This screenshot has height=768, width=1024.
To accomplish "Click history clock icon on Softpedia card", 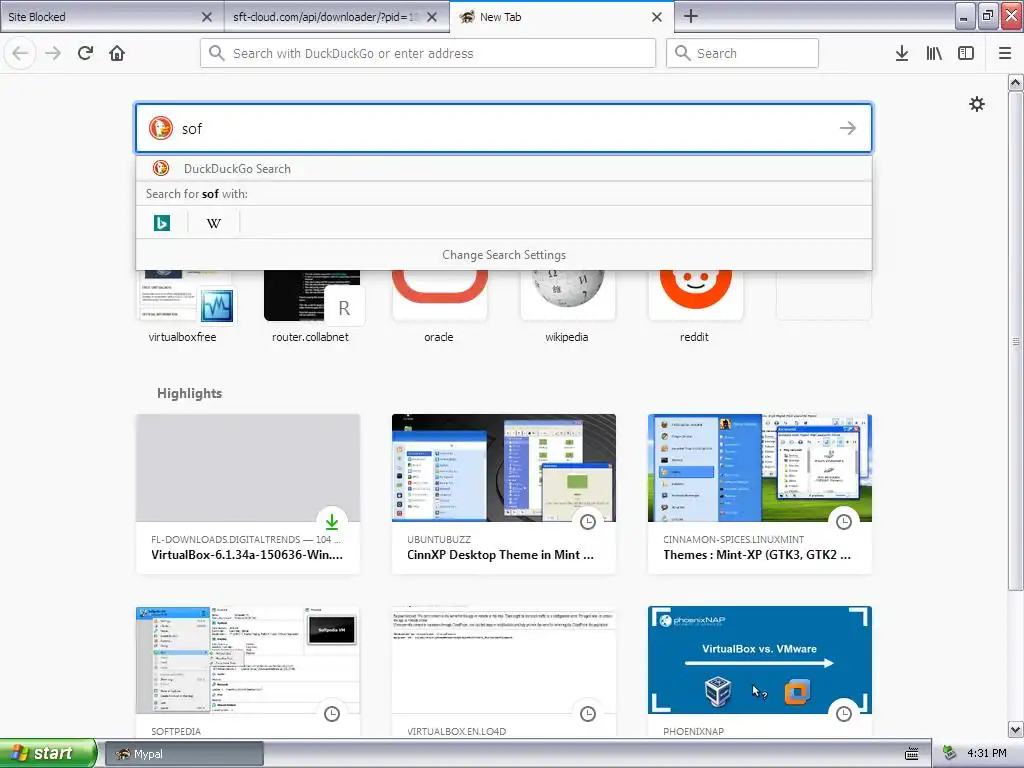I will (332, 714).
